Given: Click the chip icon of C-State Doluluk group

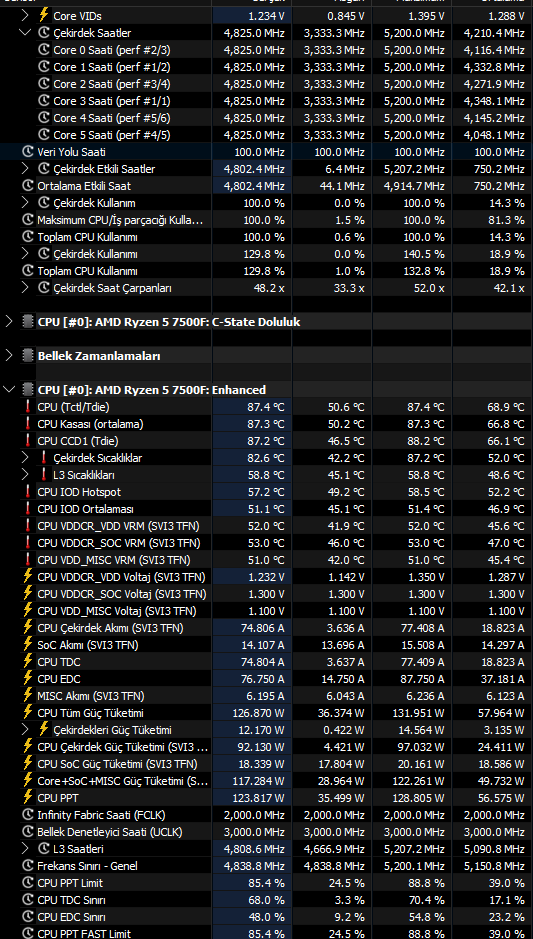Looking at the screenshot, I should pyautogui.click(x=28, y=322).
